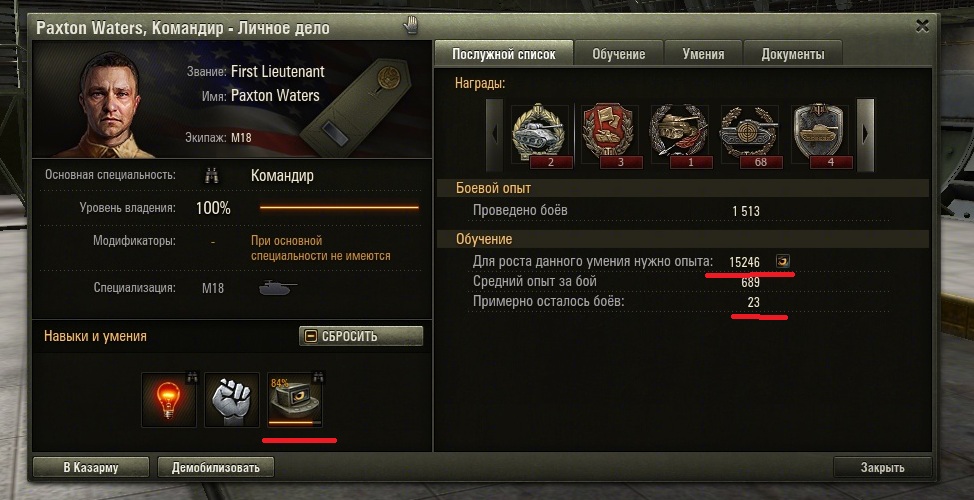This screenshot has width=974, height=500.
Task: Open the first award medal with count 2
Action: point(539,135)
